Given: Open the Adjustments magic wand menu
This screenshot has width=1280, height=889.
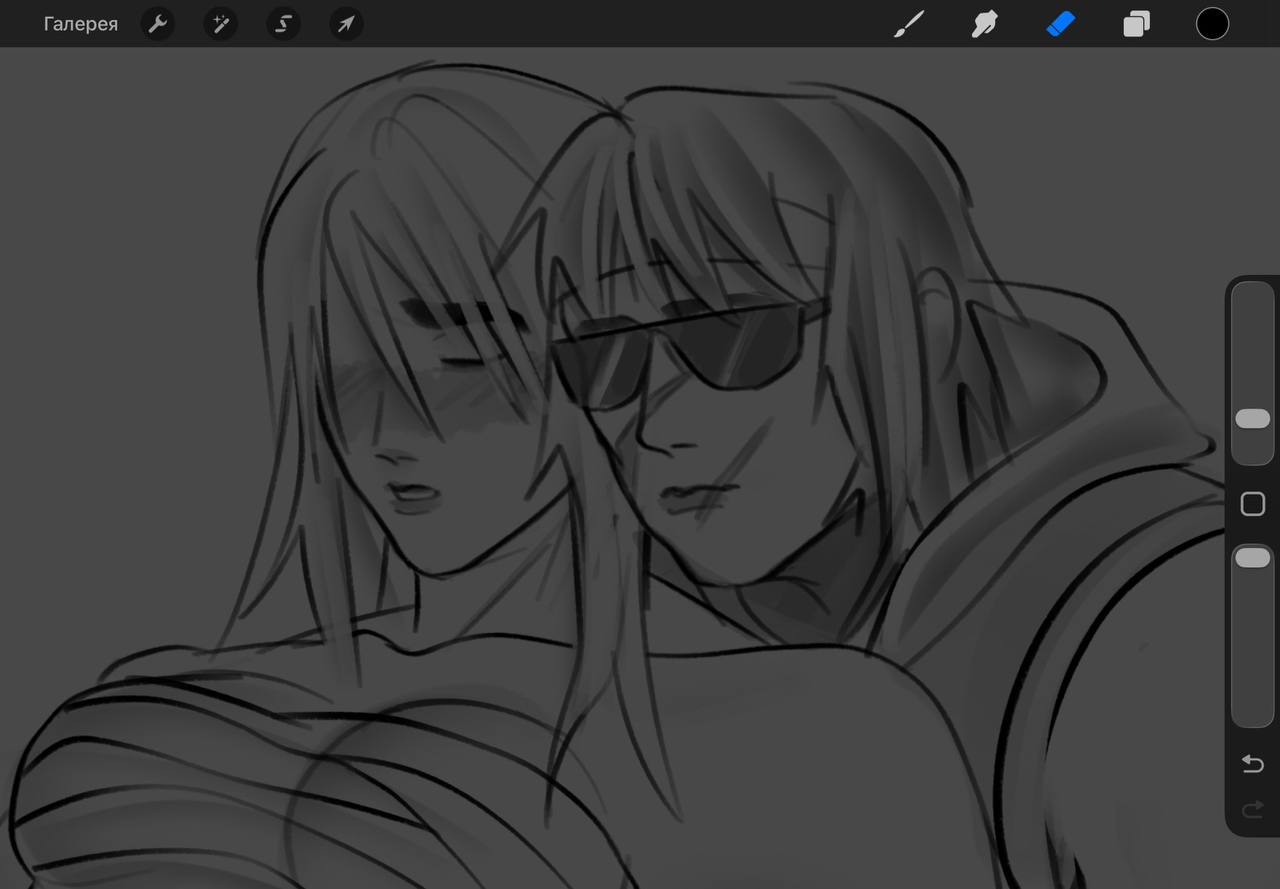Looking at the screenshot, I should [220, 24].
